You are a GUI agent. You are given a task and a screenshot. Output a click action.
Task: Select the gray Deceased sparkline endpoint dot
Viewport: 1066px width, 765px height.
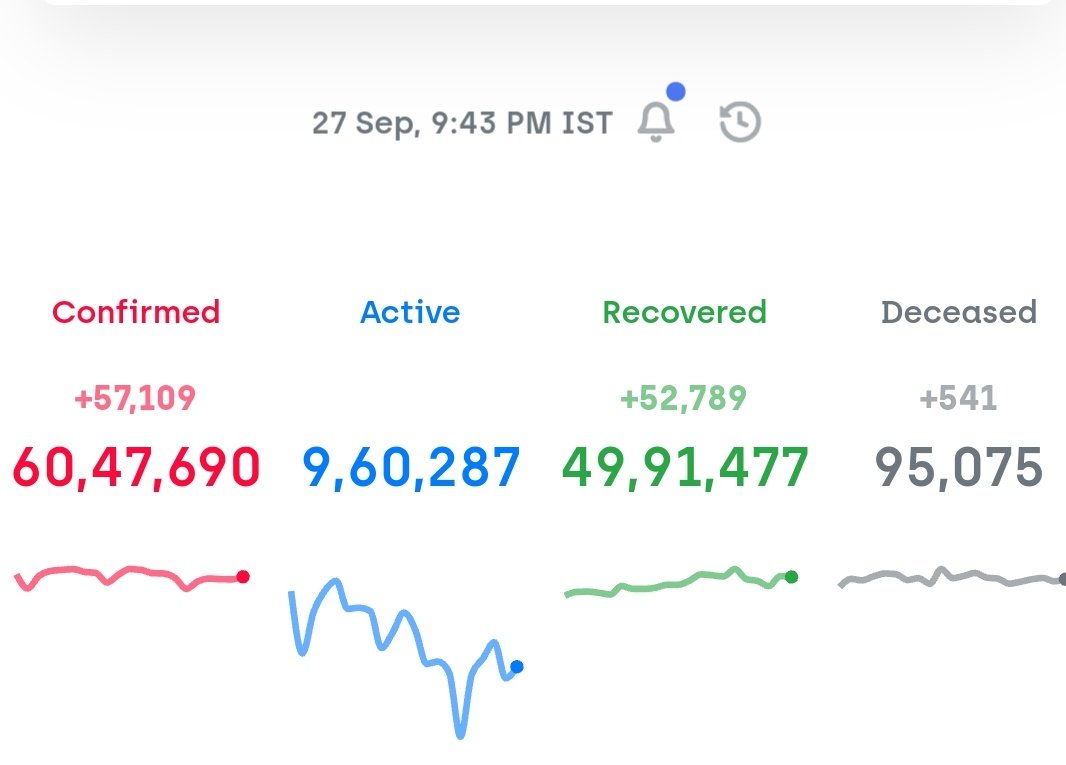[x=1060, y=577]
